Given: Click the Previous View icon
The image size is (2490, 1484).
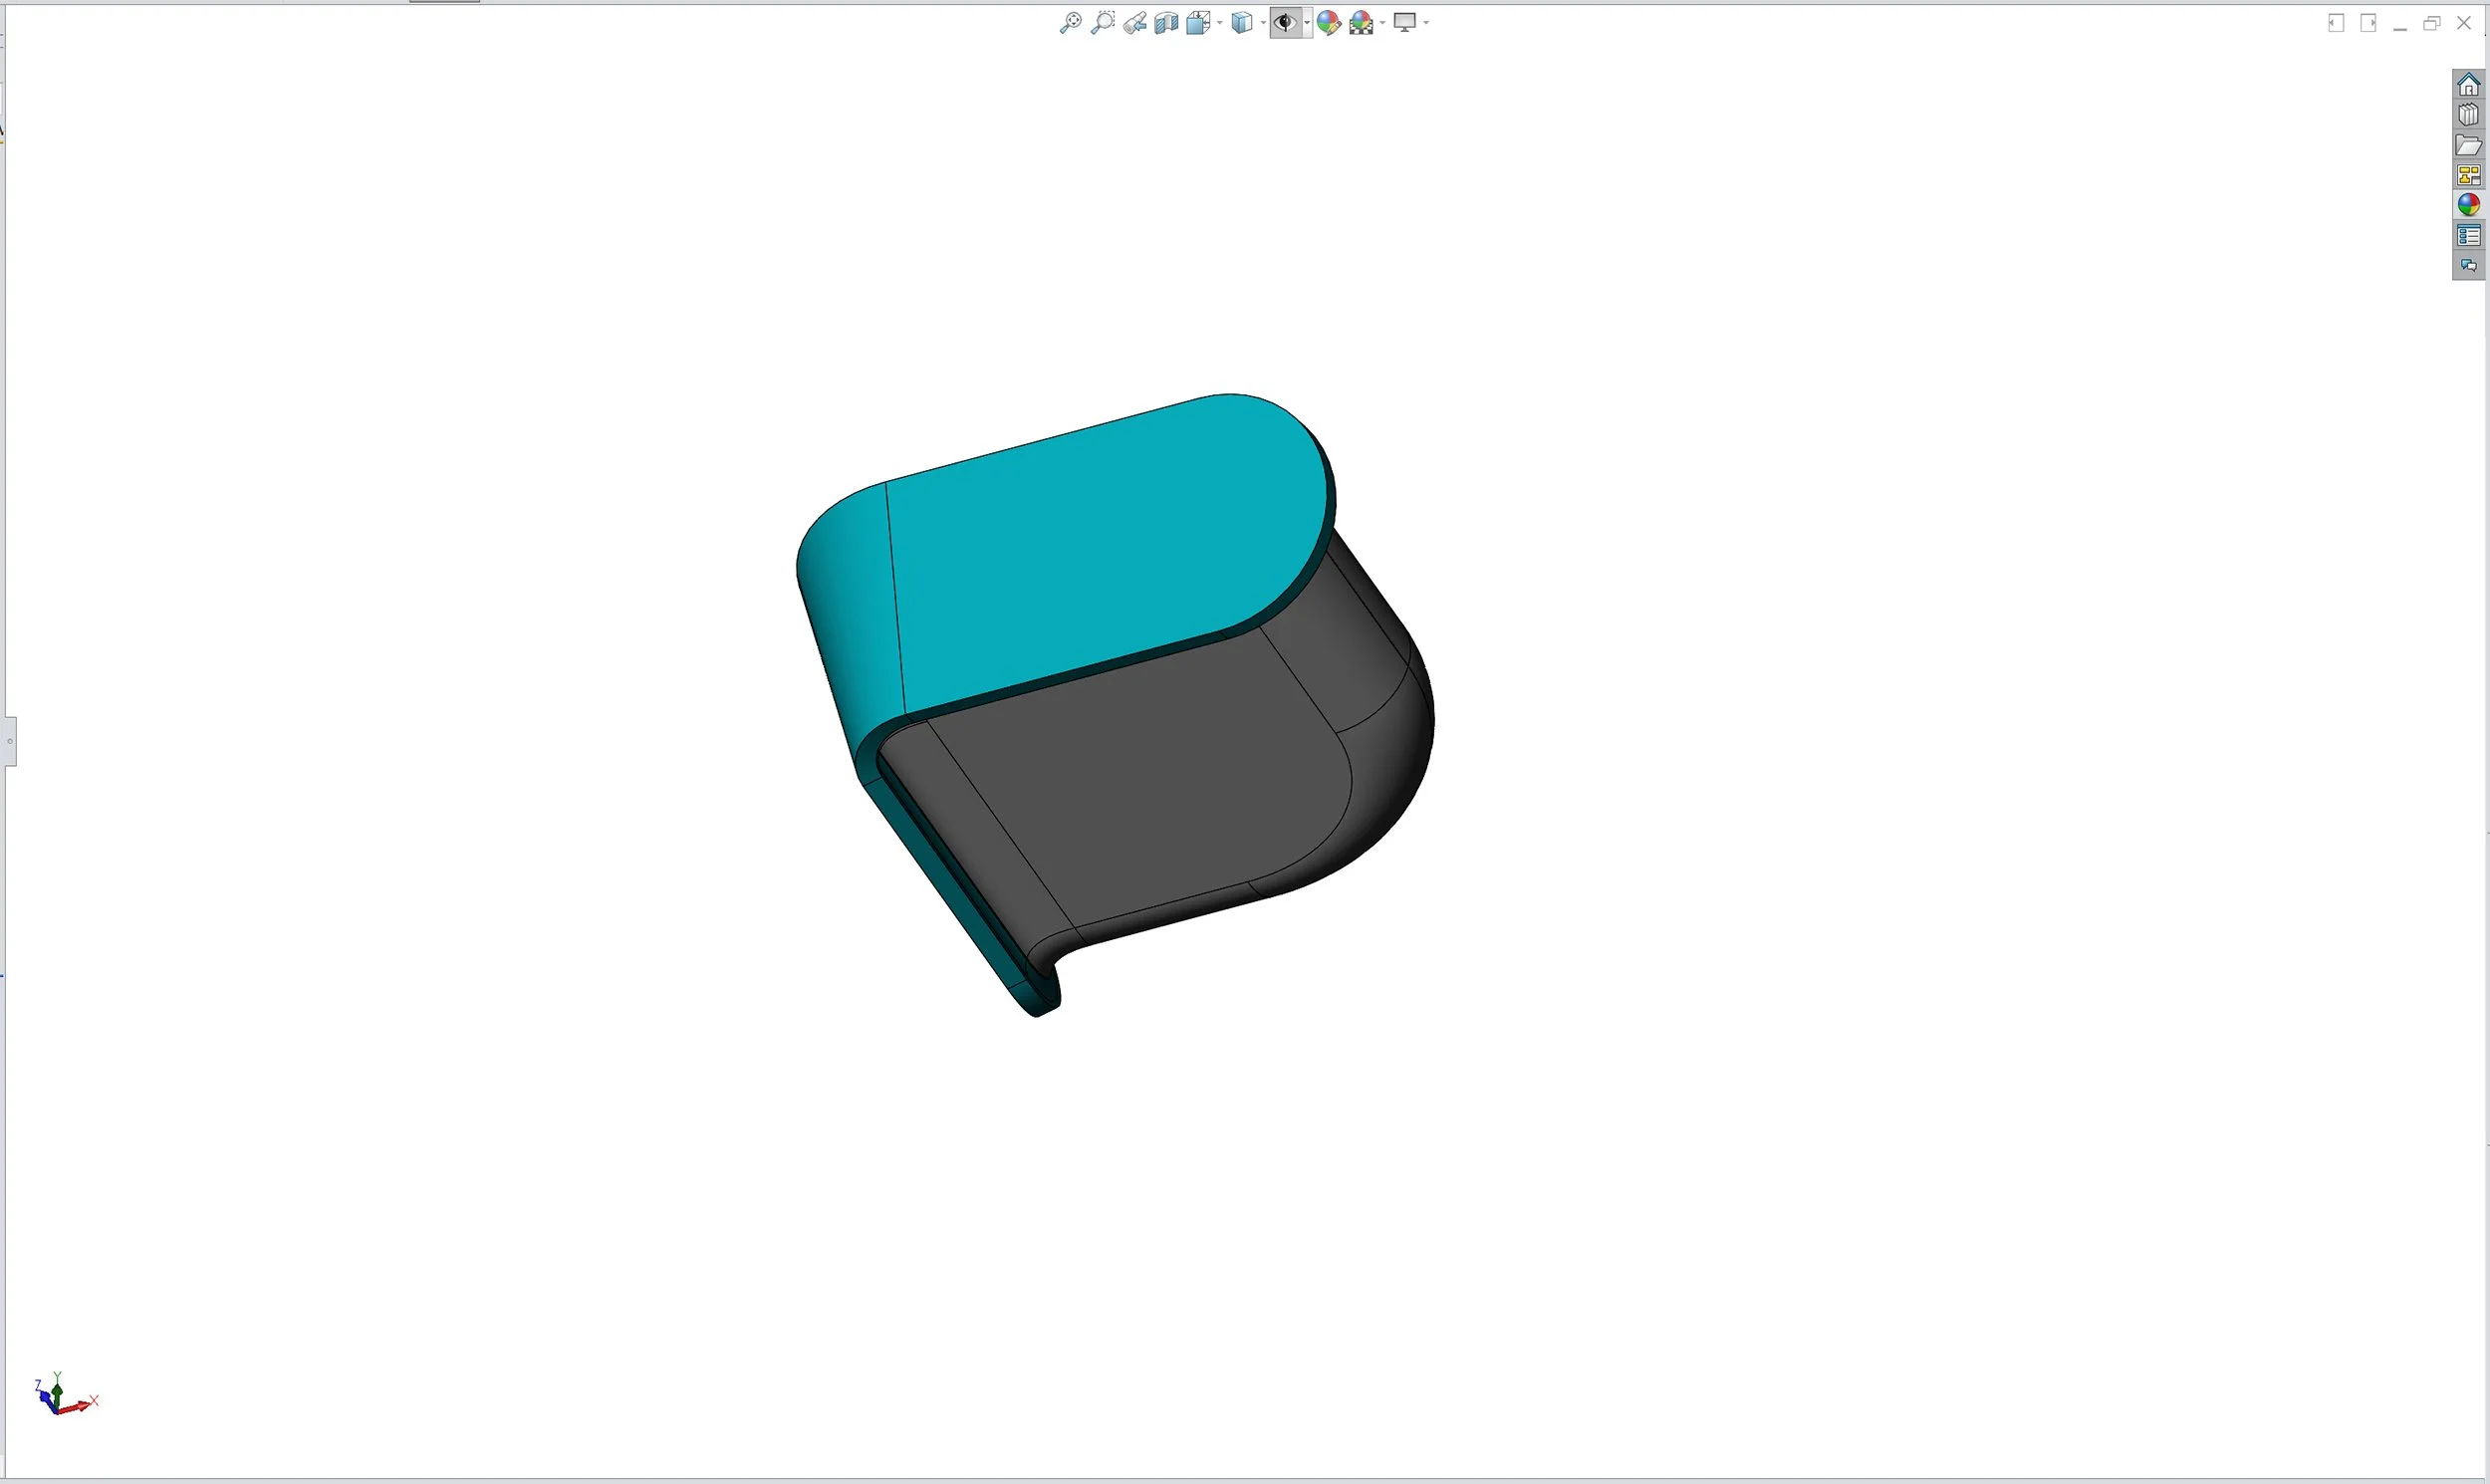Looking at the screenshot, I should click(x=1134, y=23).
